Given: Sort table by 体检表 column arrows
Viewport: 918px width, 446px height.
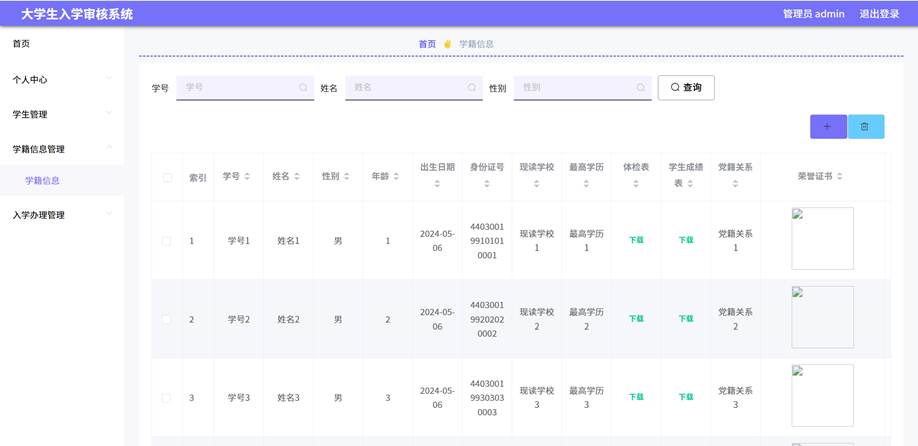Looking at the screenshot, I should pyautogui.click(x=636, y=184).
